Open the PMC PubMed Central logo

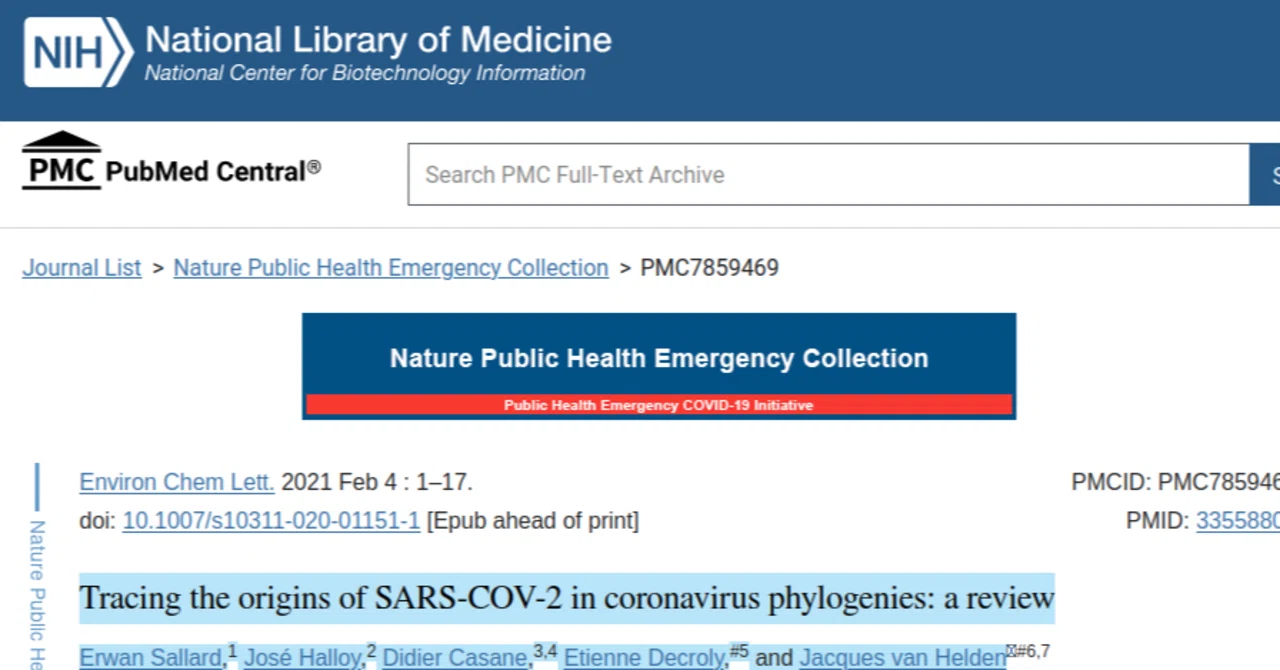[171, 161]
